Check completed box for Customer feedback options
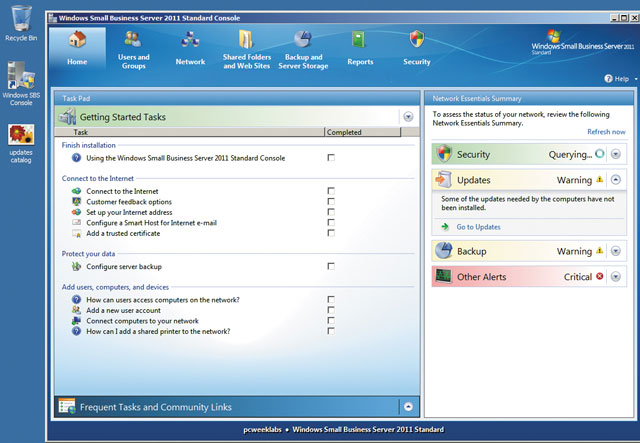The width and height of the screenshot is (640, 443). pyautogui.click(x=331, y=202)
